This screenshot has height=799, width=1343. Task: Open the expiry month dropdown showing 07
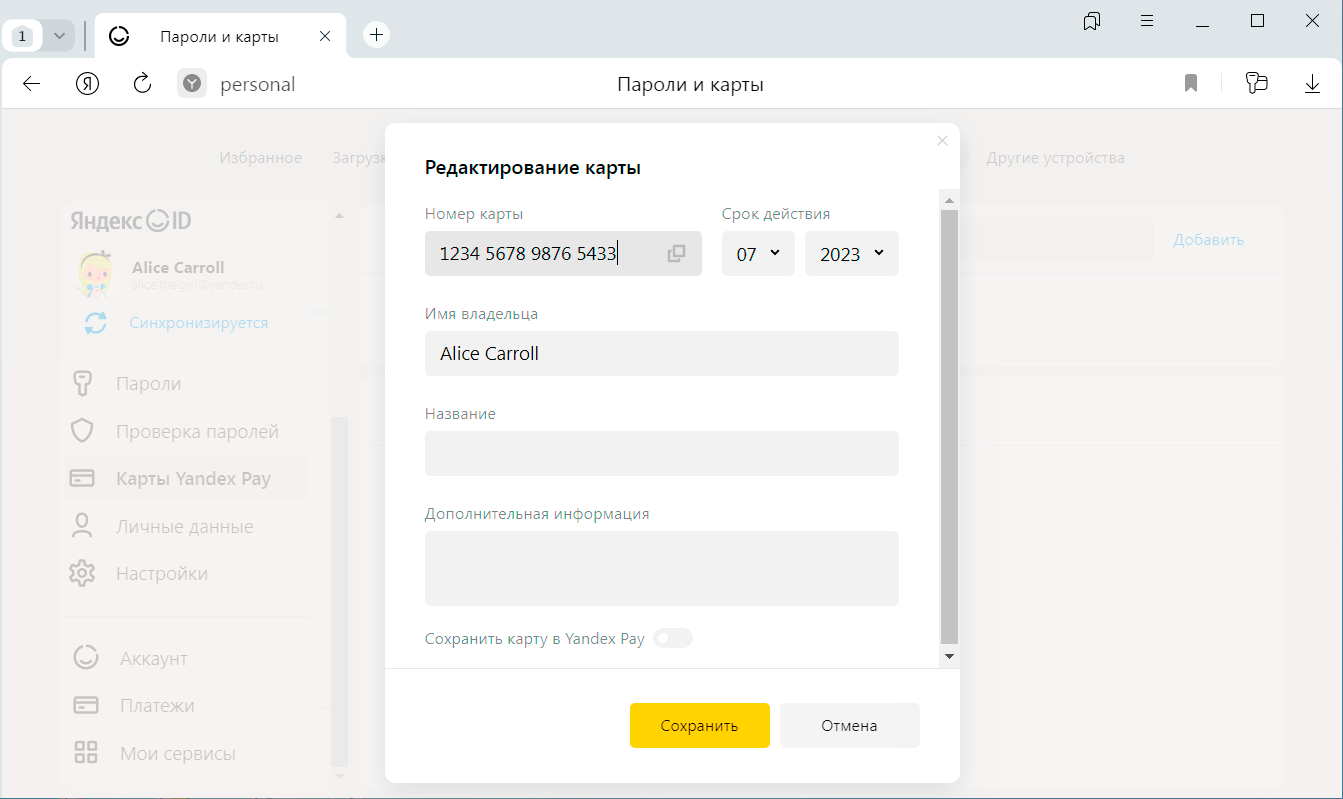(x=757, y=254)
